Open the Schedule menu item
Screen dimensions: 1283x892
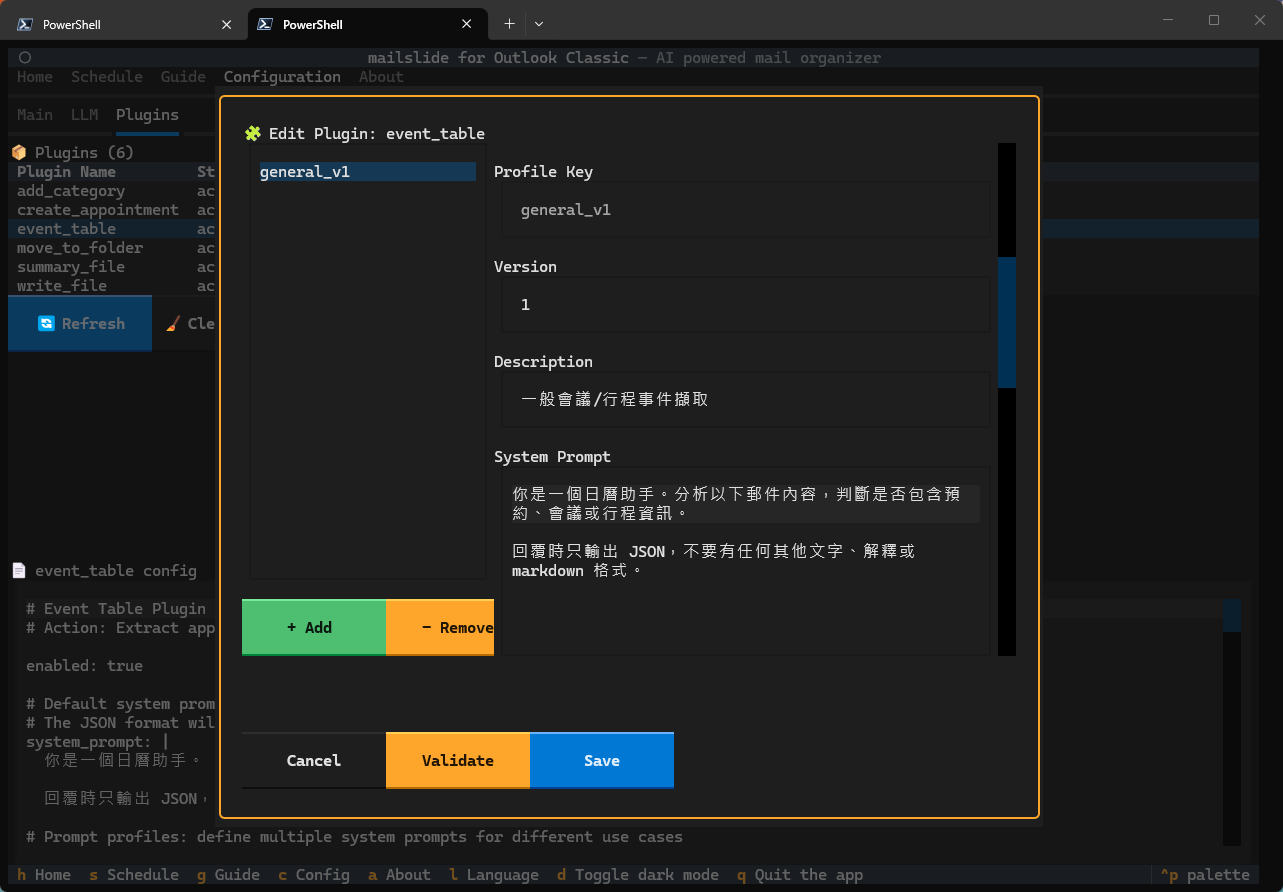coord(107,76)
